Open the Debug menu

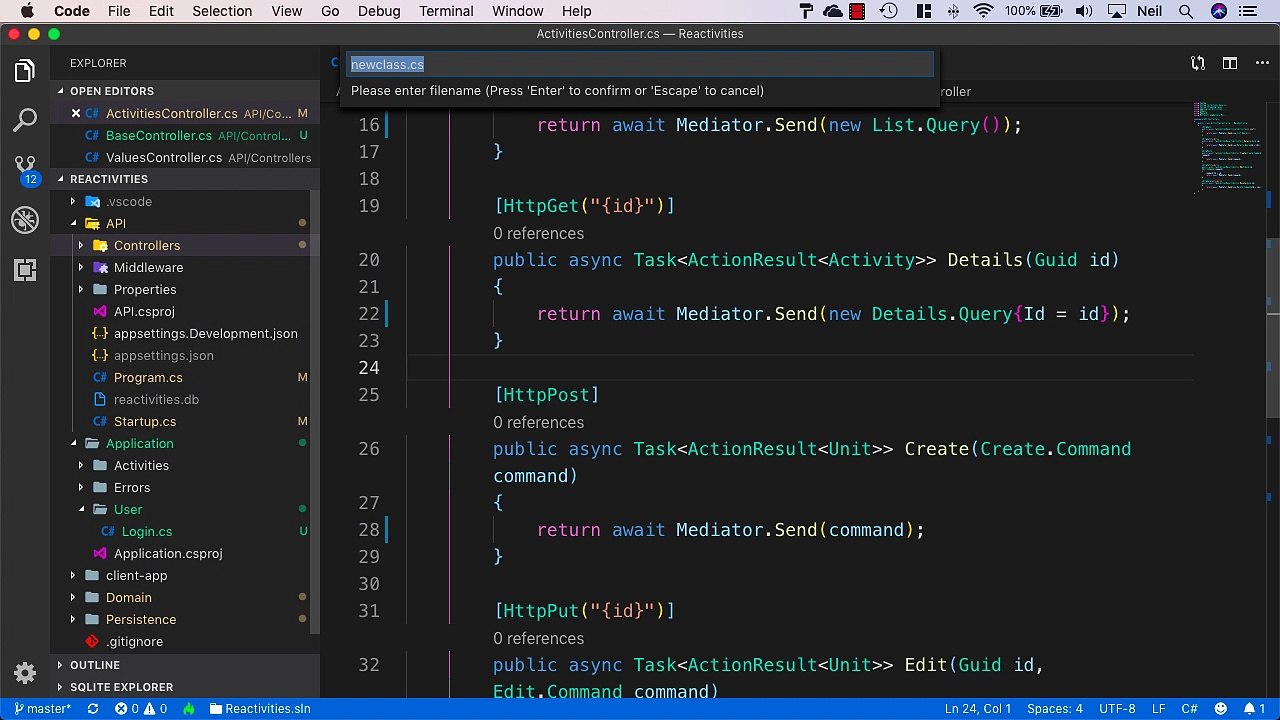[379, 11]
